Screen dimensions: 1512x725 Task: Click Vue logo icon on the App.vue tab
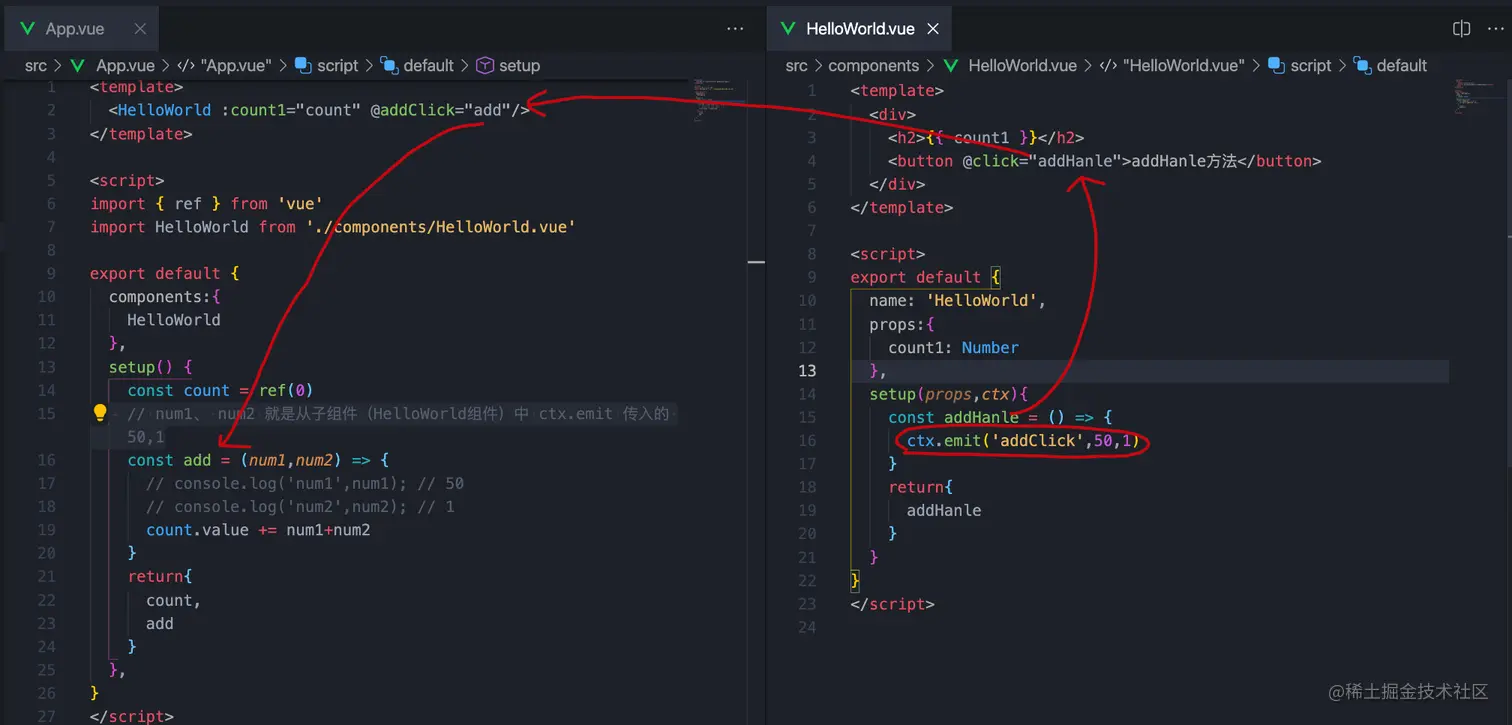click(28, 29)
